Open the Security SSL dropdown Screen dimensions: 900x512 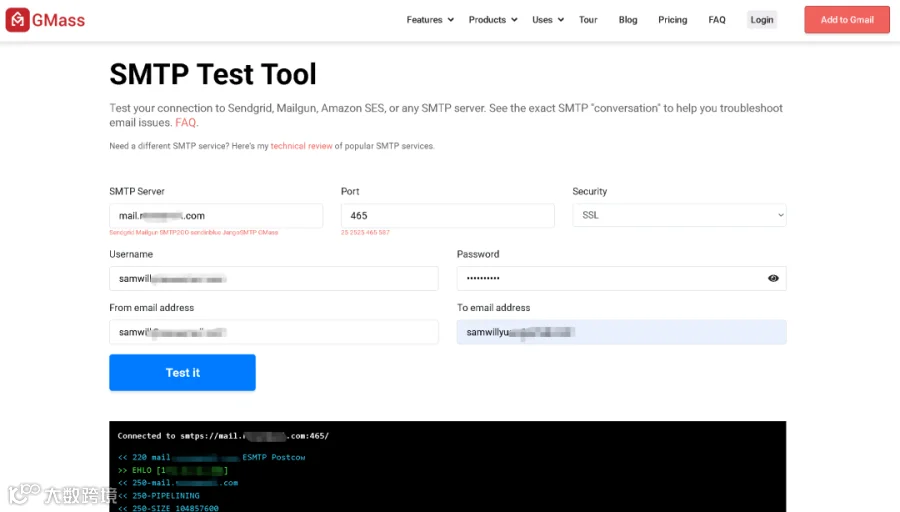click(679, 215)
